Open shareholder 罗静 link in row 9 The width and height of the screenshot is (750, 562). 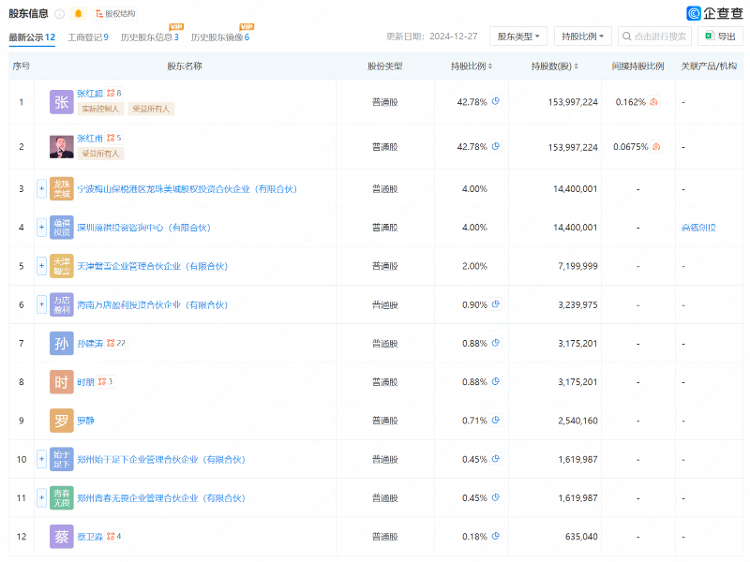(x=86, y=421)
